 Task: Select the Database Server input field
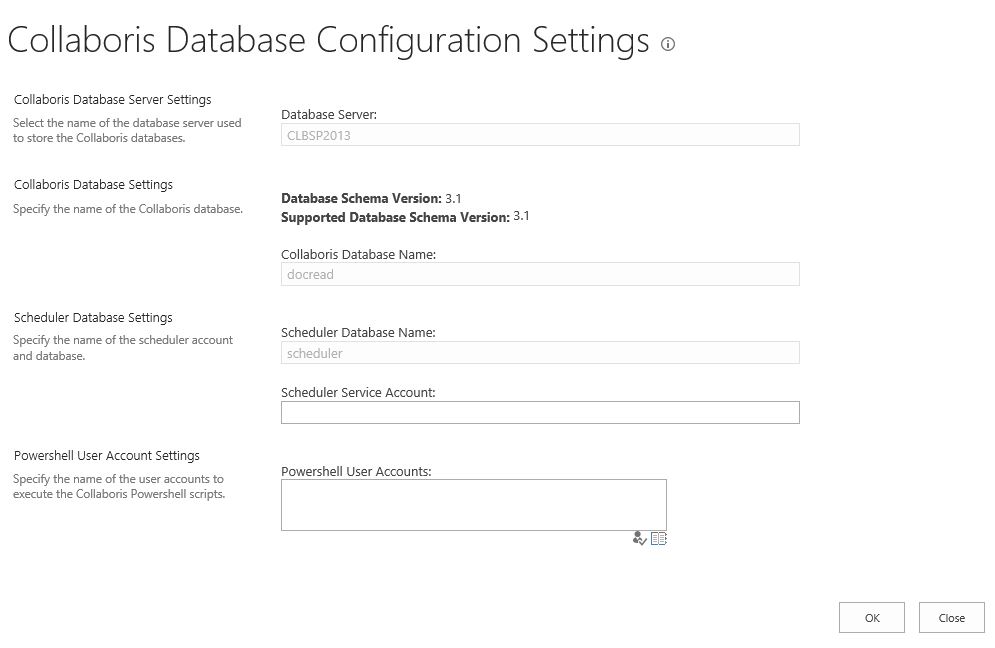point(540,134)
